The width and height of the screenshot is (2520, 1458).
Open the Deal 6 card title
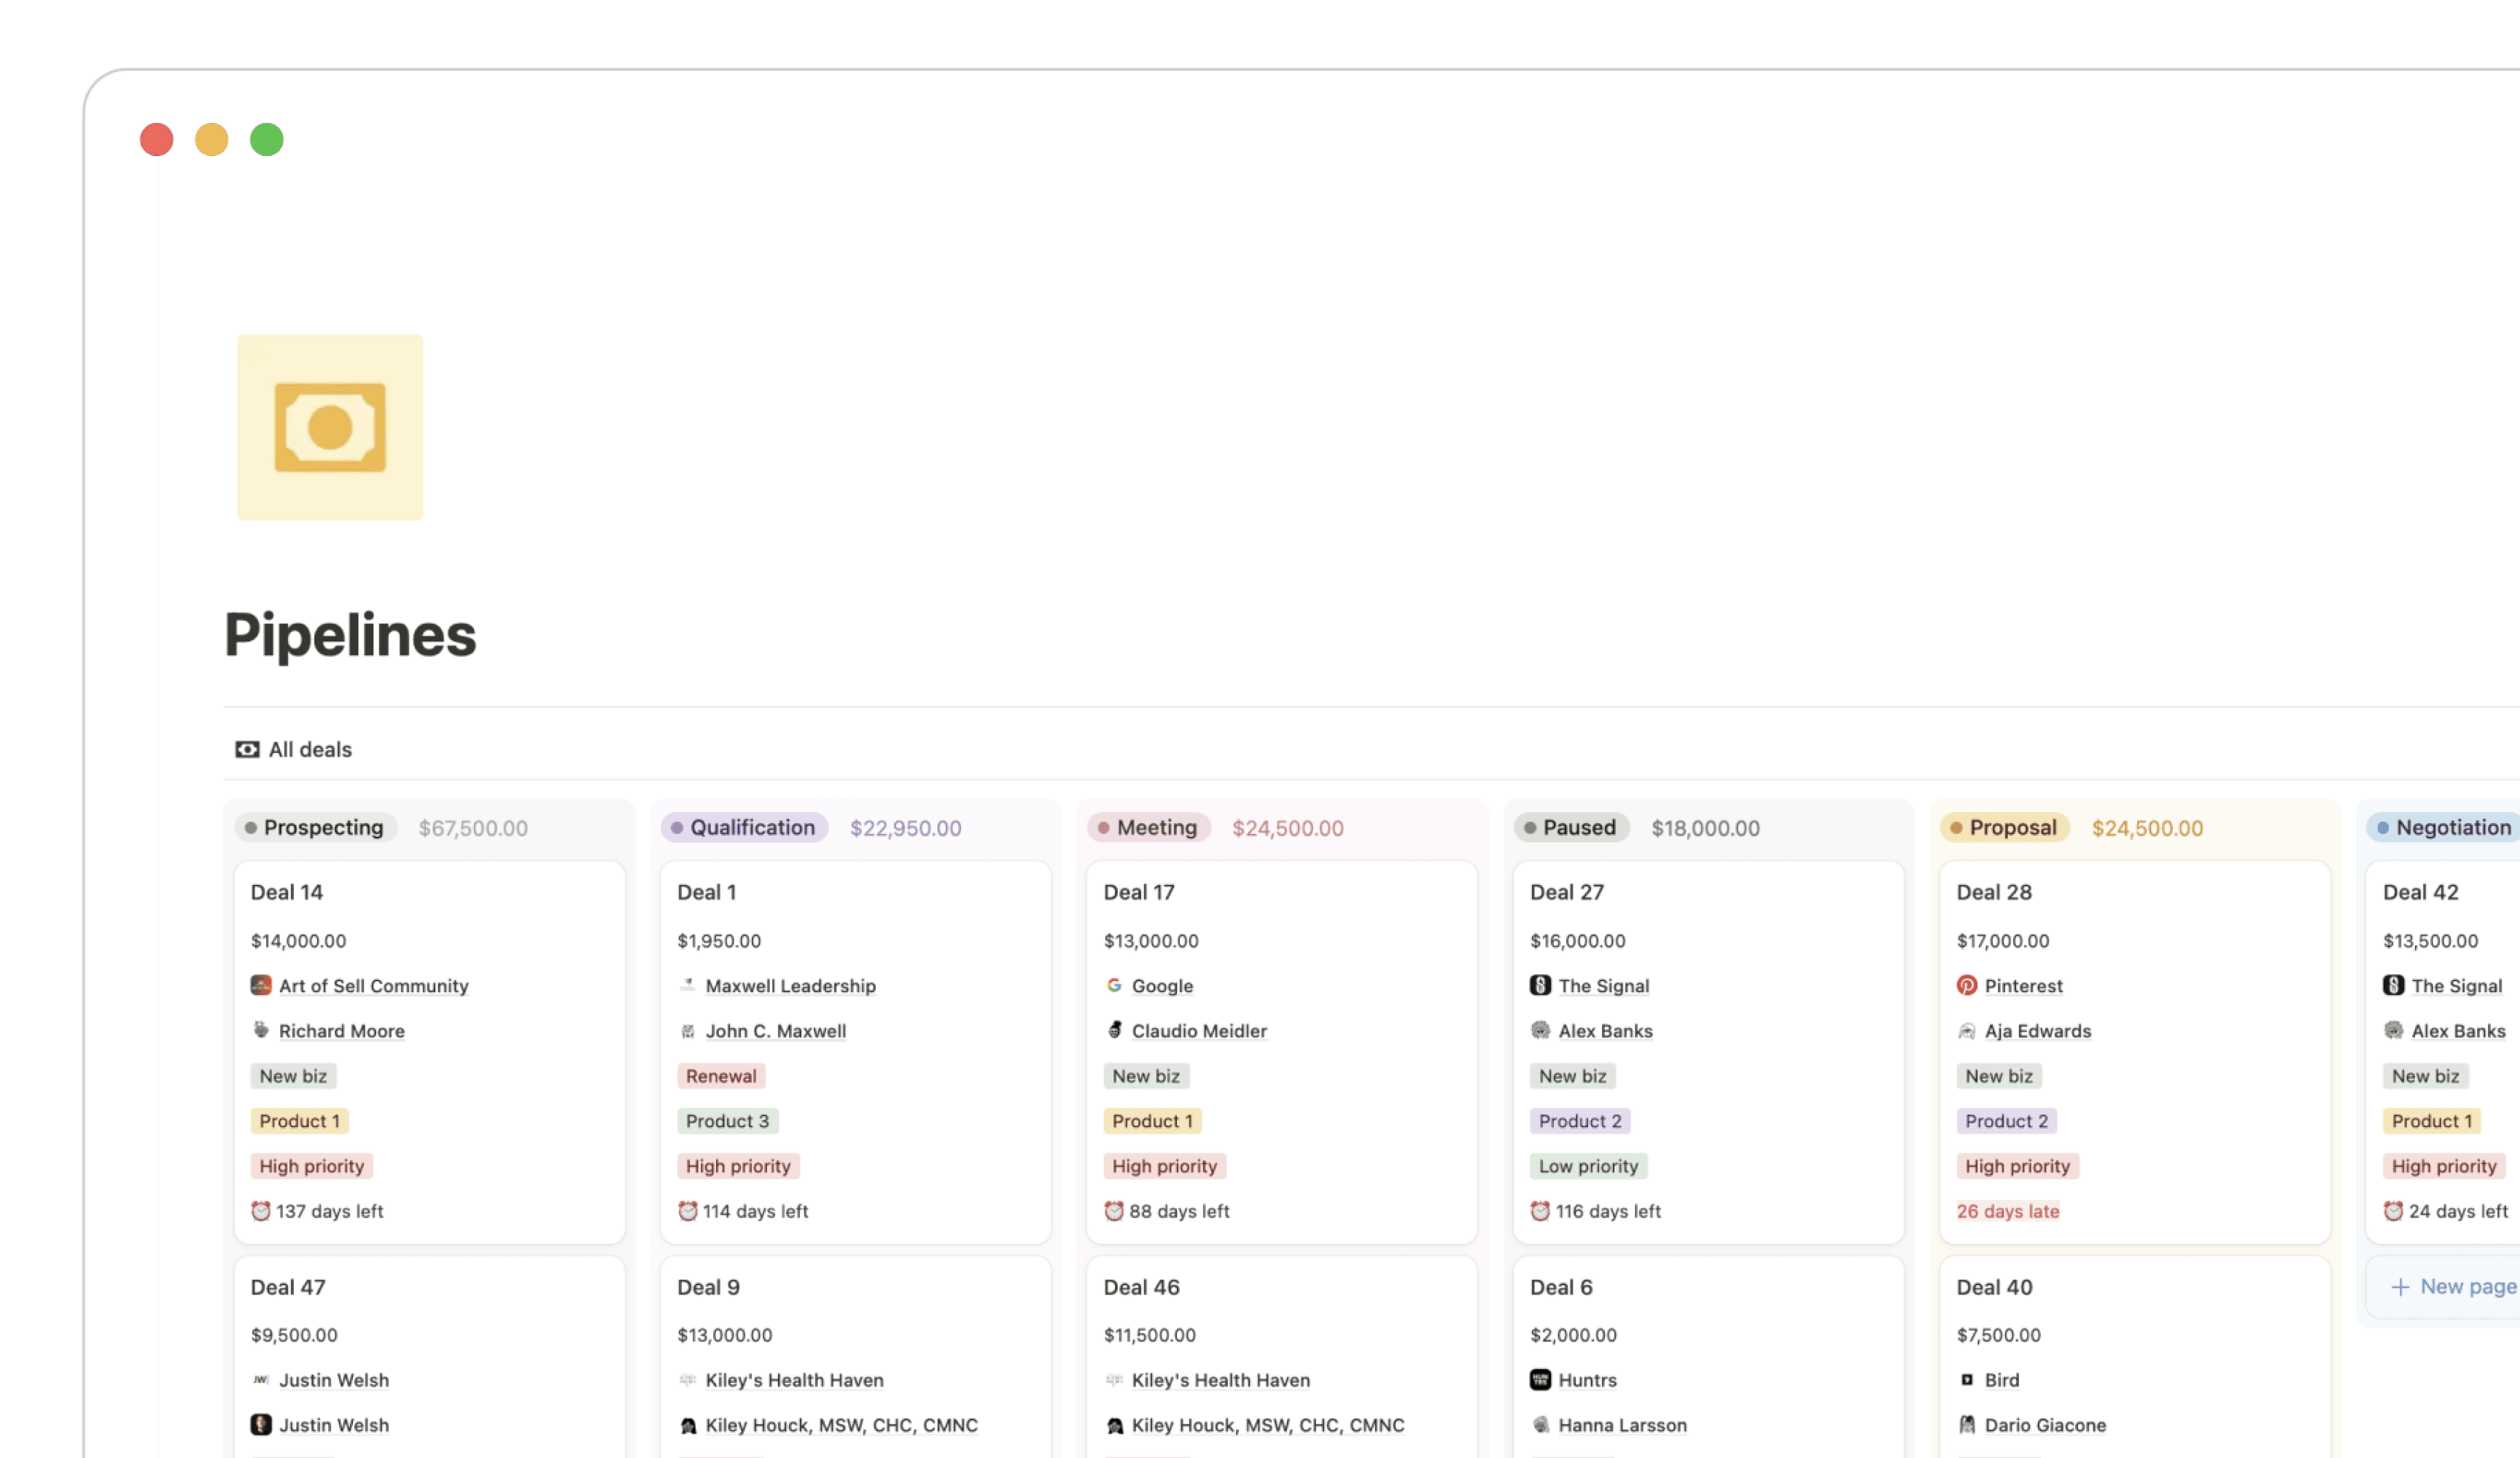(1561, 1287)
